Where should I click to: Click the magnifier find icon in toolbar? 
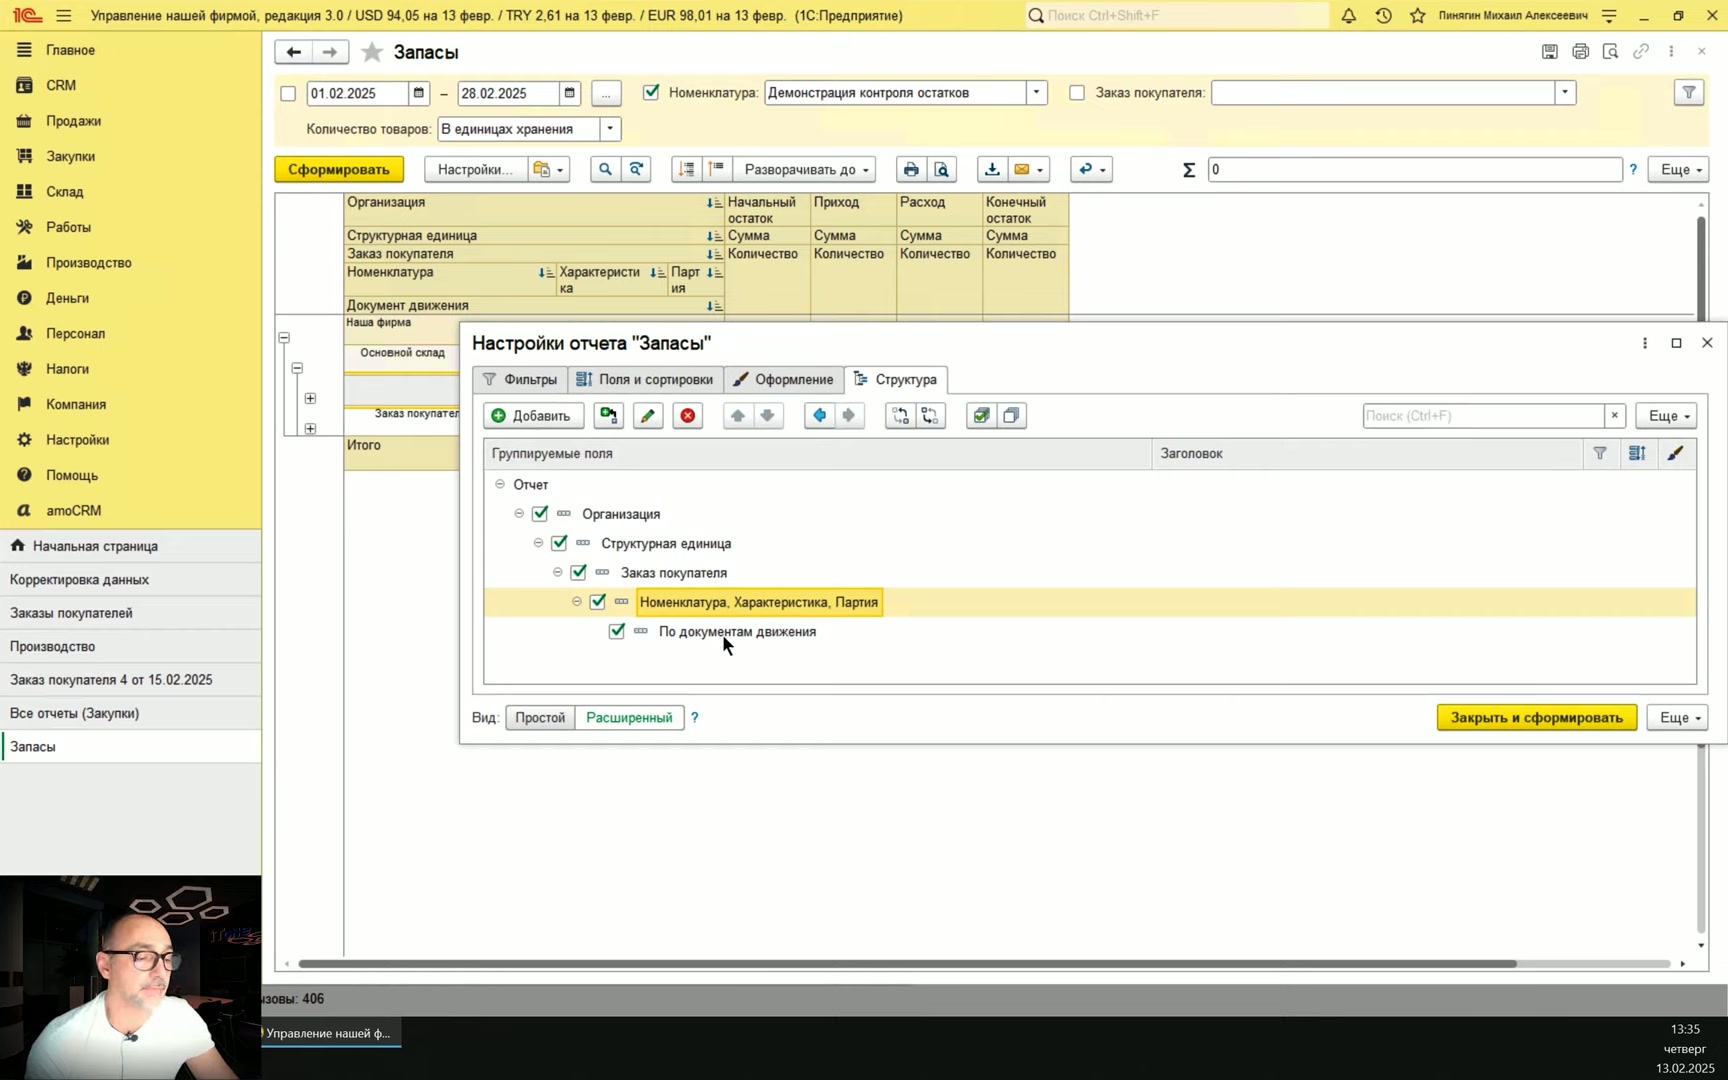(605, 170)
